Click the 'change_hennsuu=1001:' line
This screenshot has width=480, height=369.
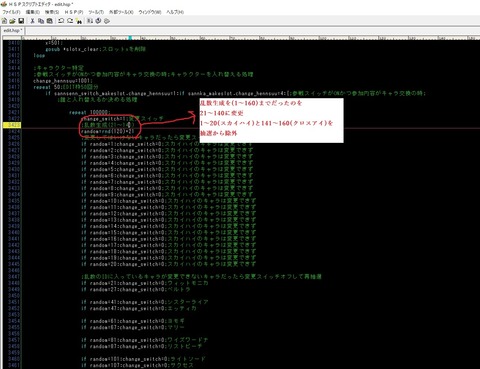tap(63, 81)
